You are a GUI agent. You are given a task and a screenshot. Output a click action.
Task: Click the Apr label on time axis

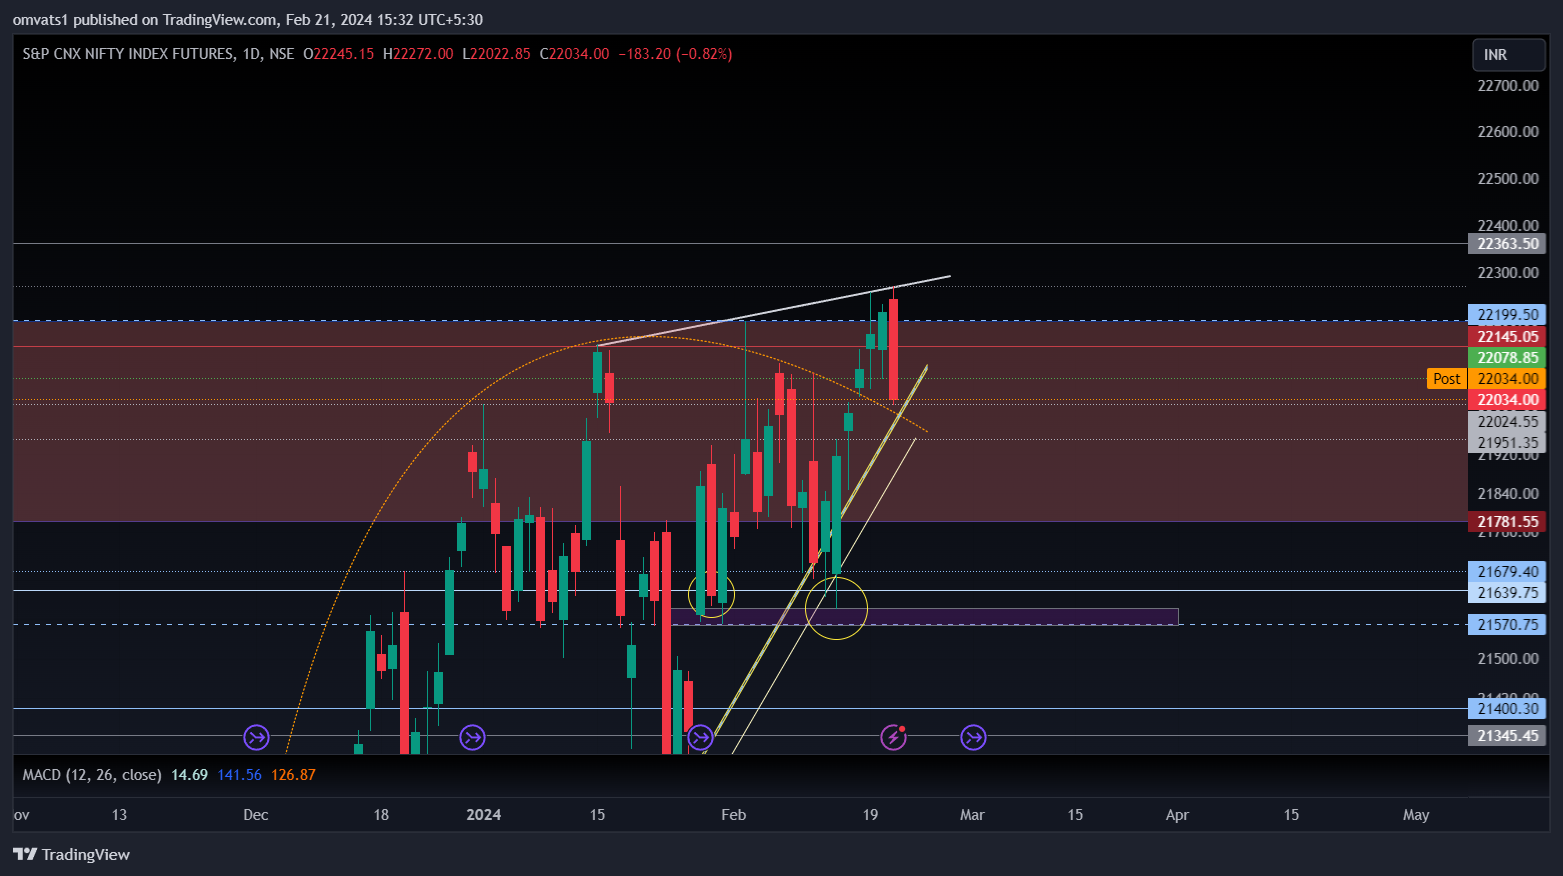1177,815
